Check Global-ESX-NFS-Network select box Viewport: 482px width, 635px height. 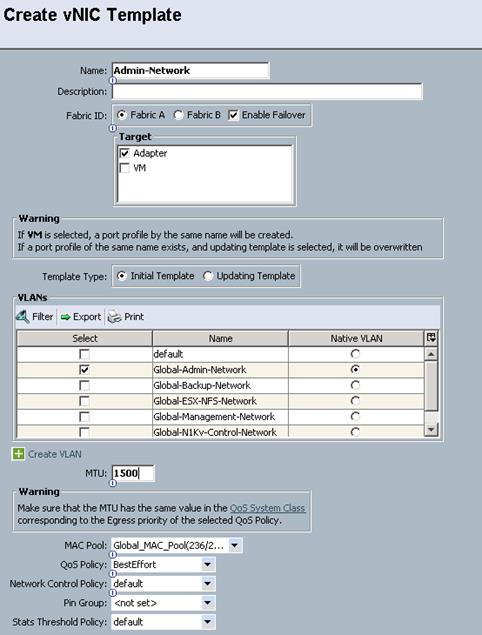pyautogui.click(x=84, y=401)
